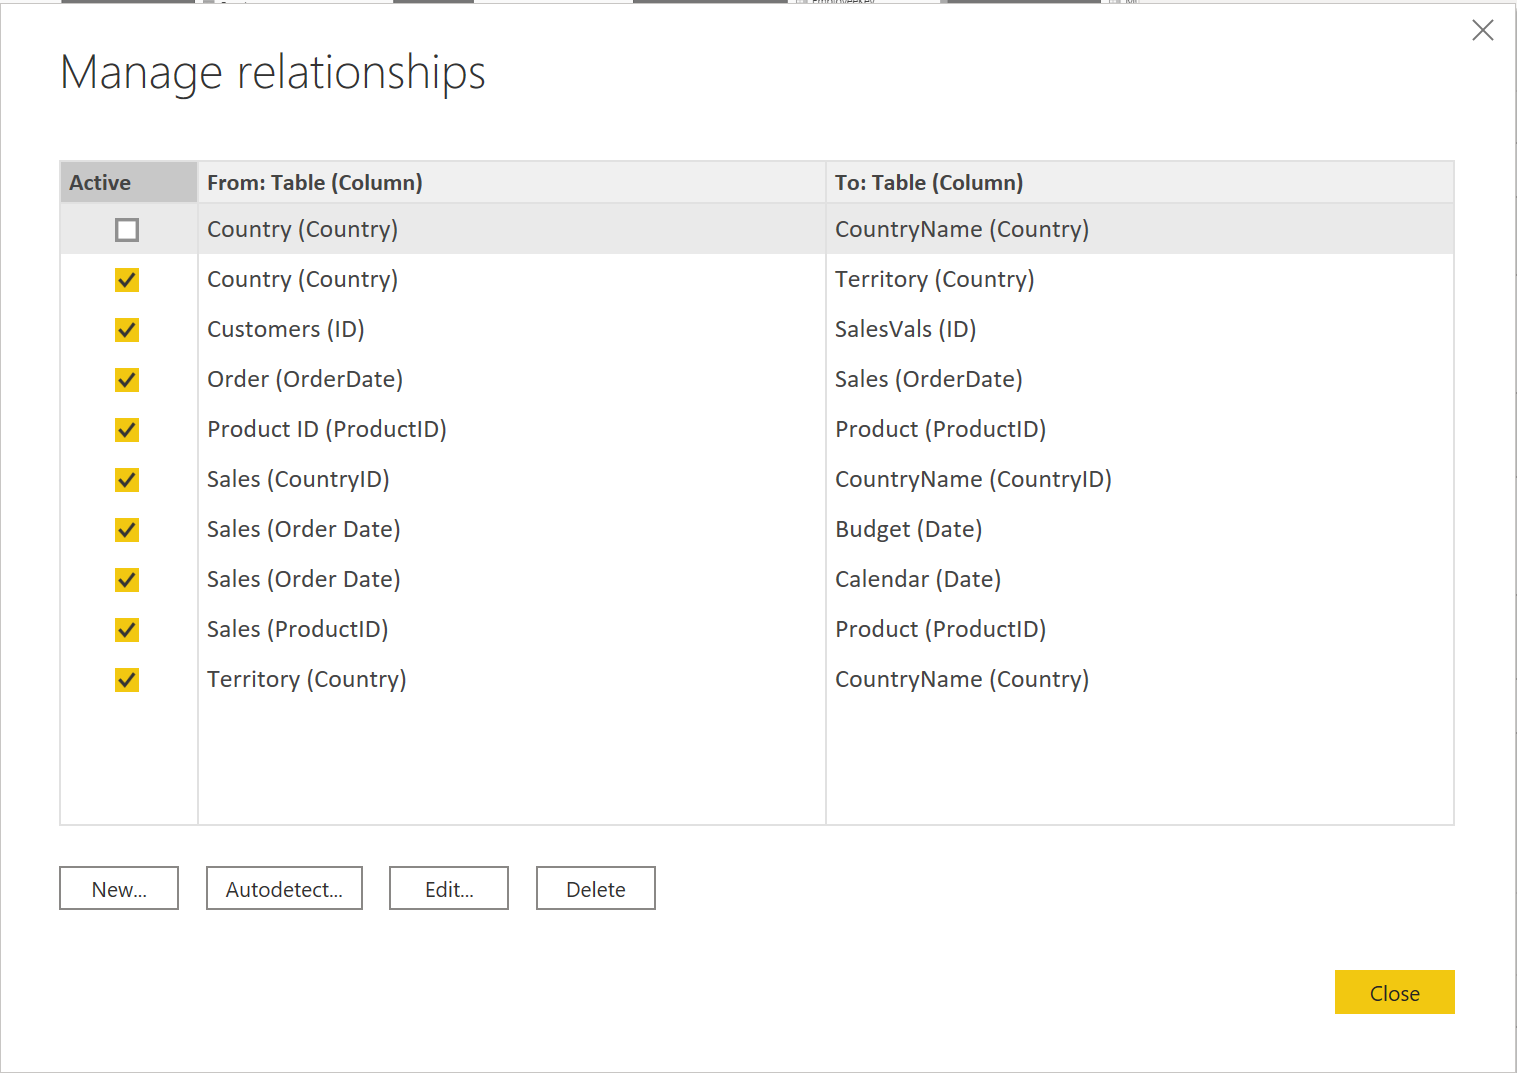Uncheck the Sales to Budget relationship
Image resolution: width=1517 pixels, height=1073 pixels.
(x=127, y=530)
